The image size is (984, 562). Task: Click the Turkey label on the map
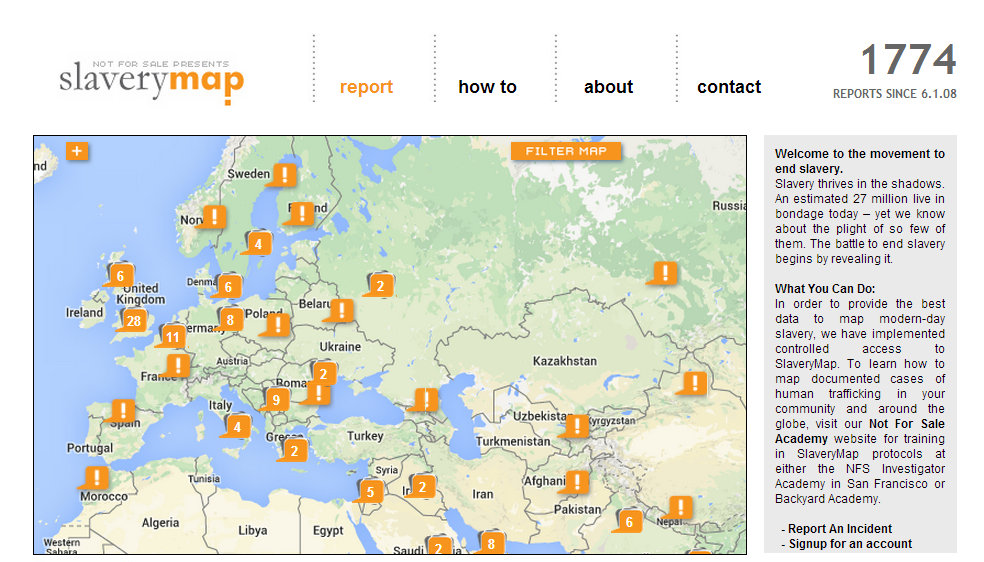365,436
